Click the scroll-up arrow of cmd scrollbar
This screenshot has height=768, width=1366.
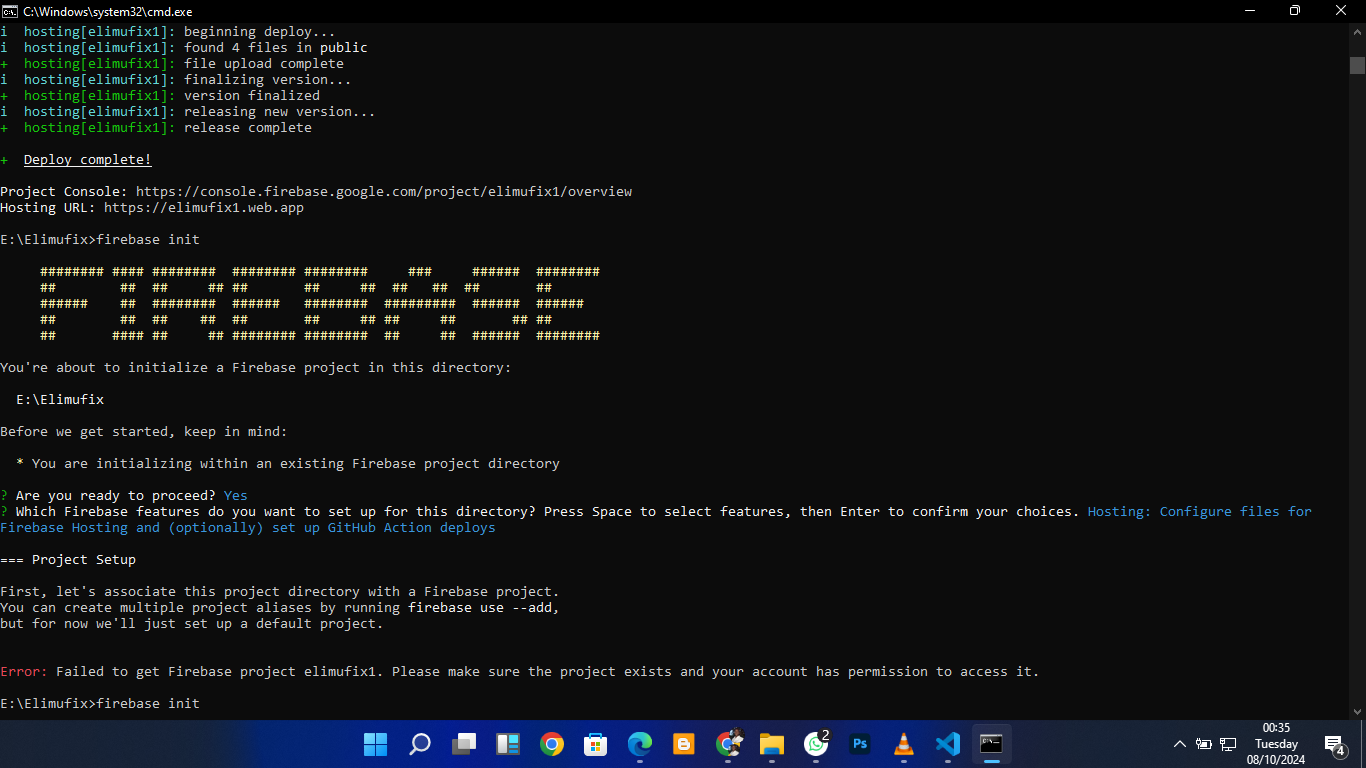click(1357, 31)
